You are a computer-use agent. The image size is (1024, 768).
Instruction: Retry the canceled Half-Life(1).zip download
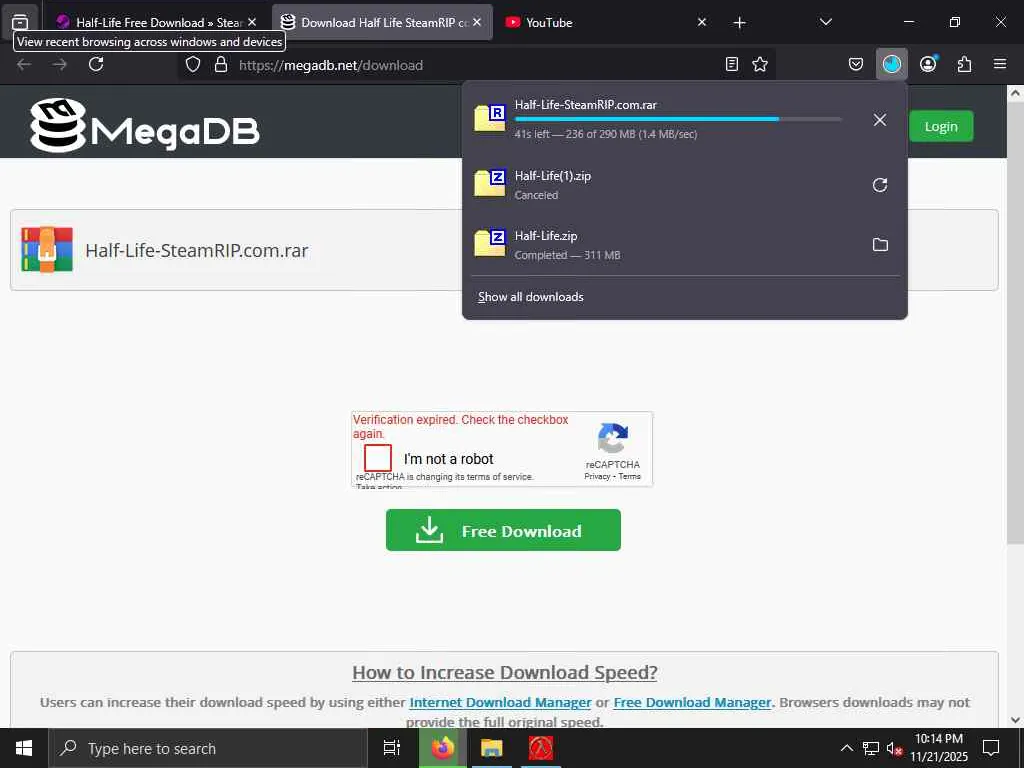coord(880,185)
